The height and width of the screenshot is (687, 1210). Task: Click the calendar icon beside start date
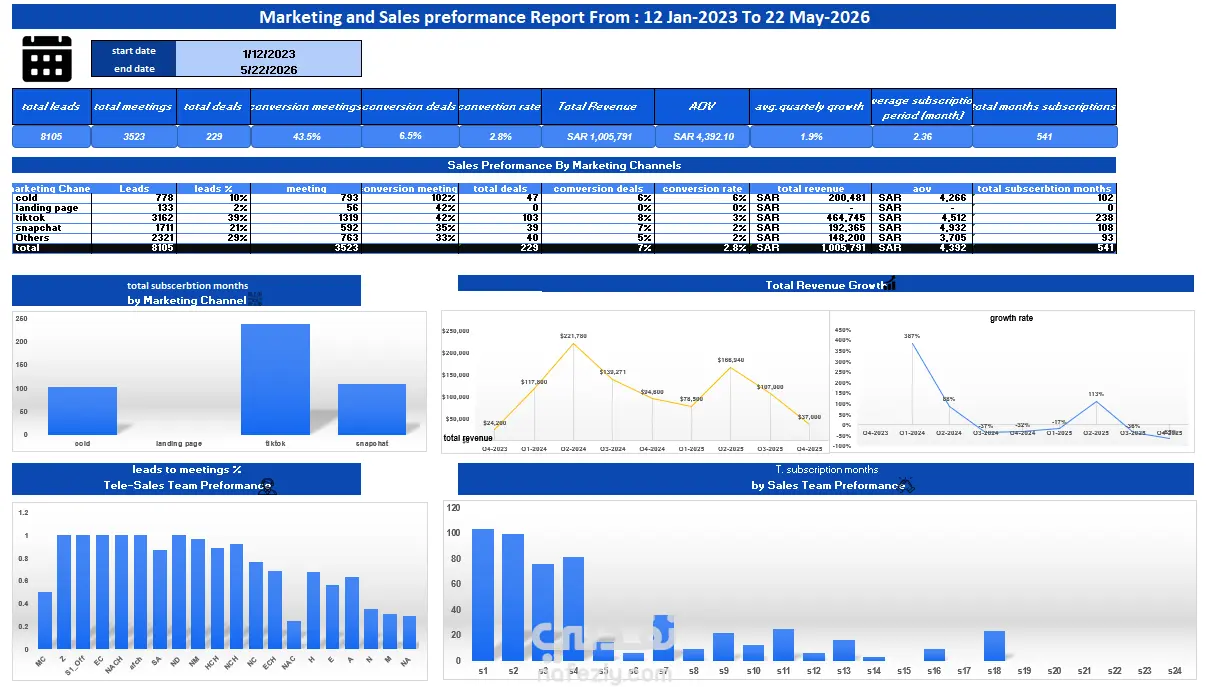coord(47,57)
